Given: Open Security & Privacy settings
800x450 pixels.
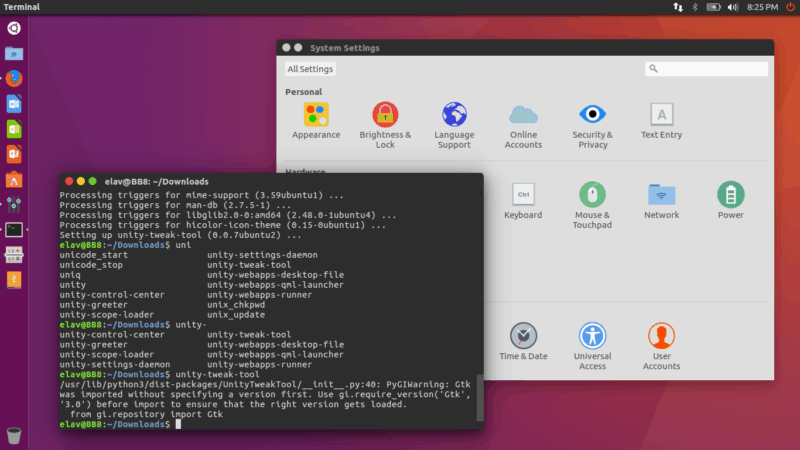Looking at the screenshot, I should coord(592,126).
